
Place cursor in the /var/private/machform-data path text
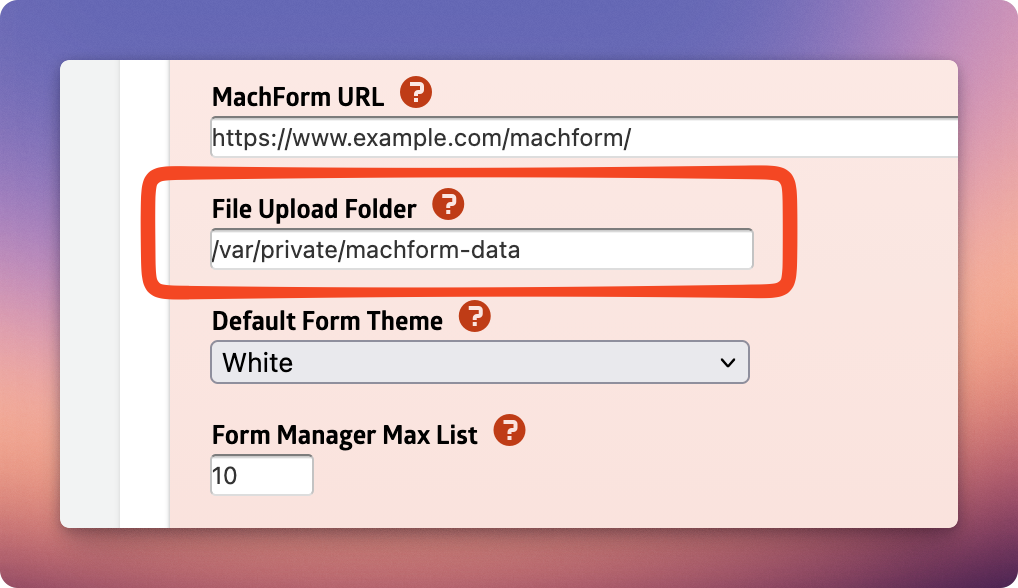pyautogui.click(x=366, y=250)
